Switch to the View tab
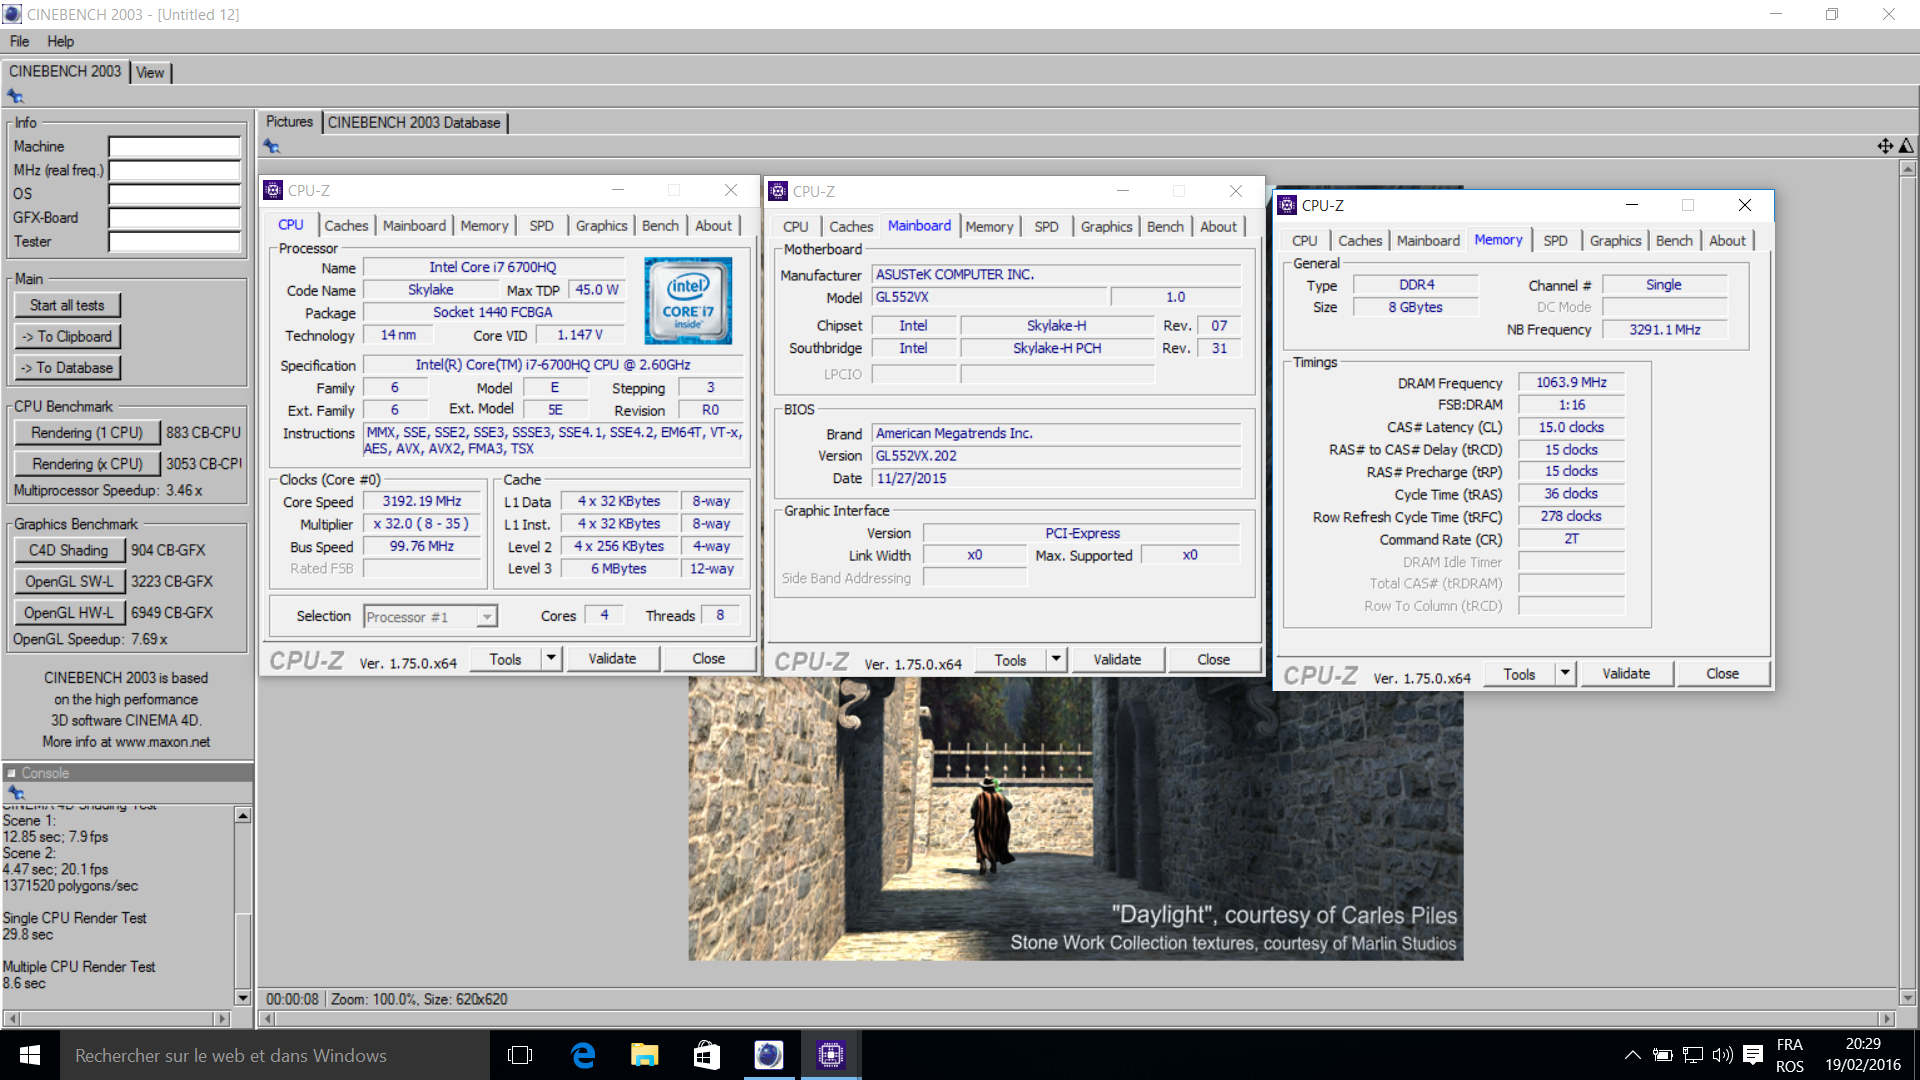Image resolution: width=1920 pixels, height=1080 pixels. [x=150, y=72]
